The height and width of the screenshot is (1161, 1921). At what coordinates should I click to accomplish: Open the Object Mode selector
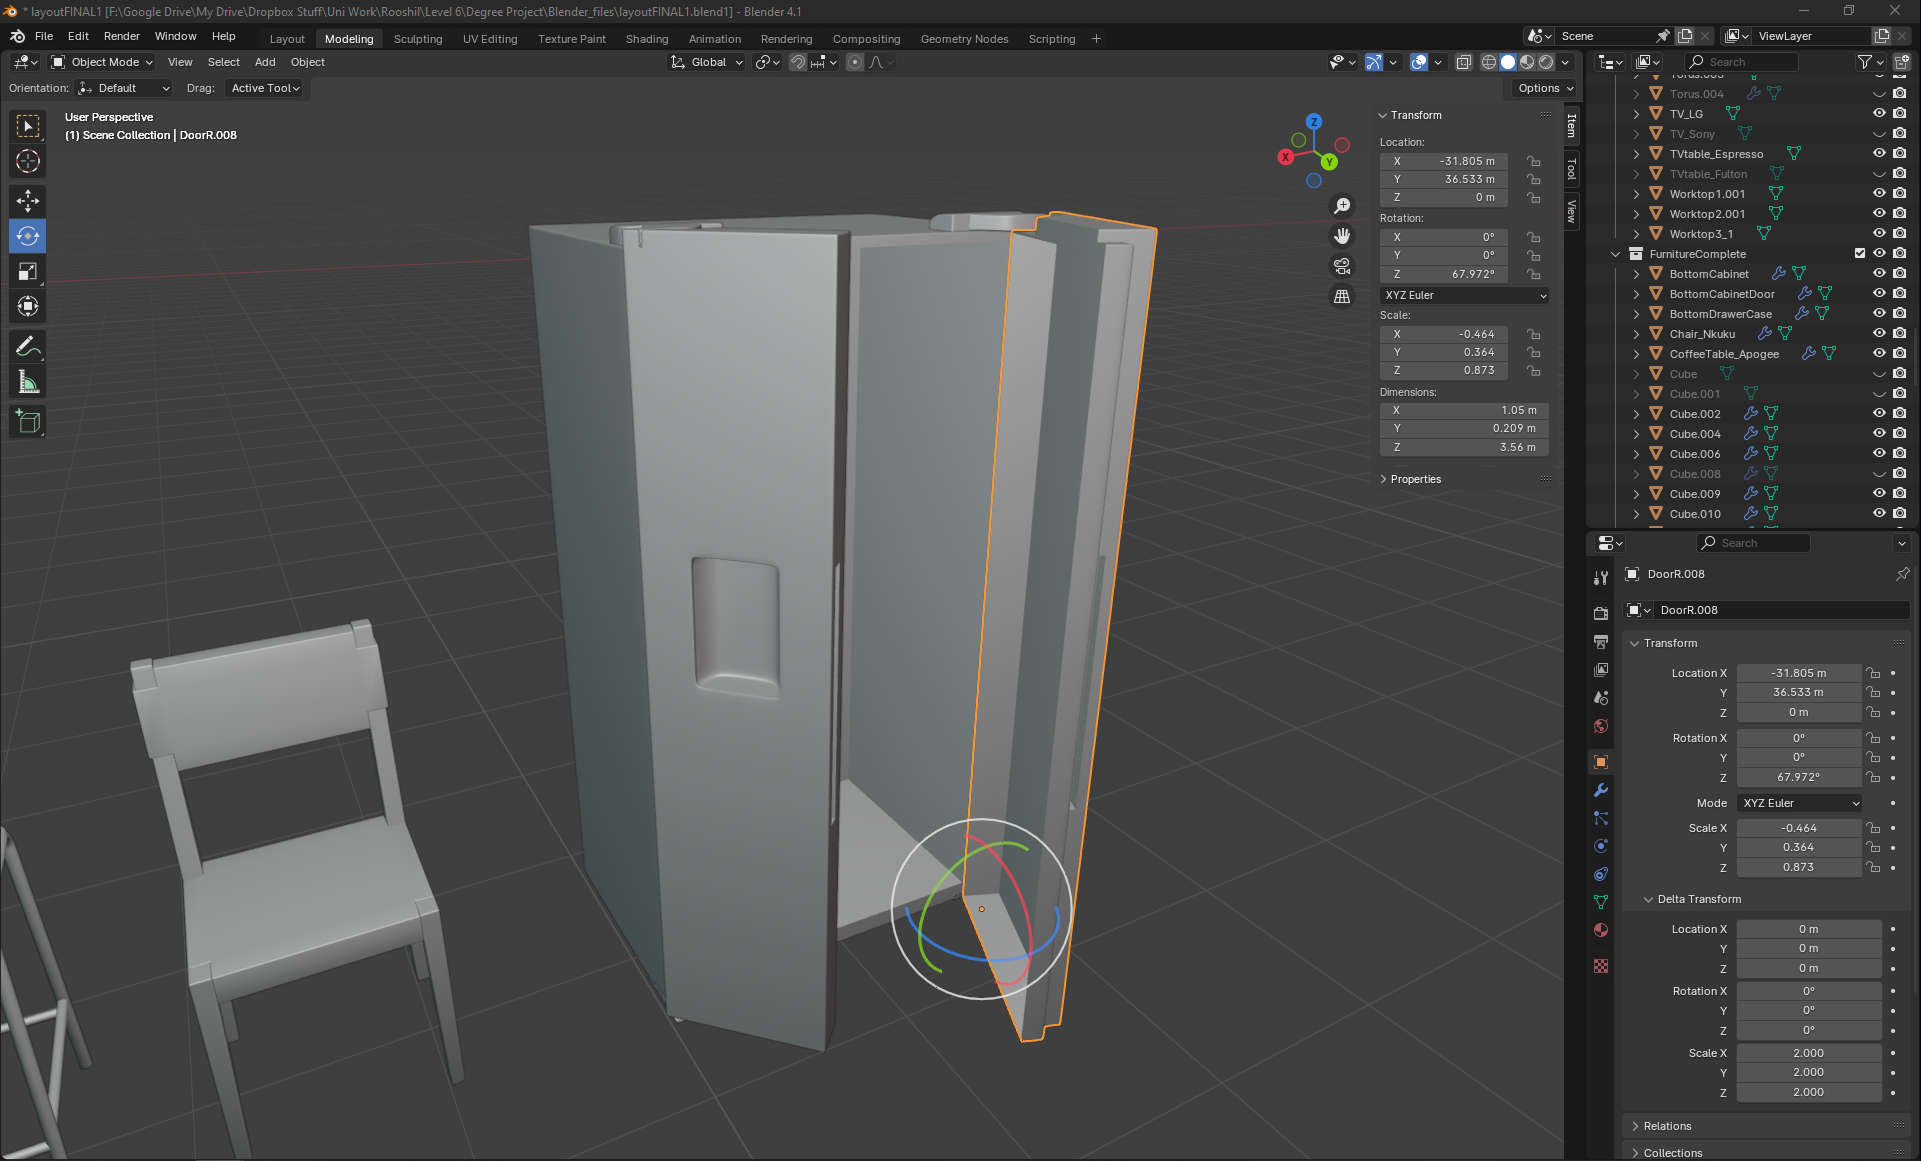click(x=103, y=62)
